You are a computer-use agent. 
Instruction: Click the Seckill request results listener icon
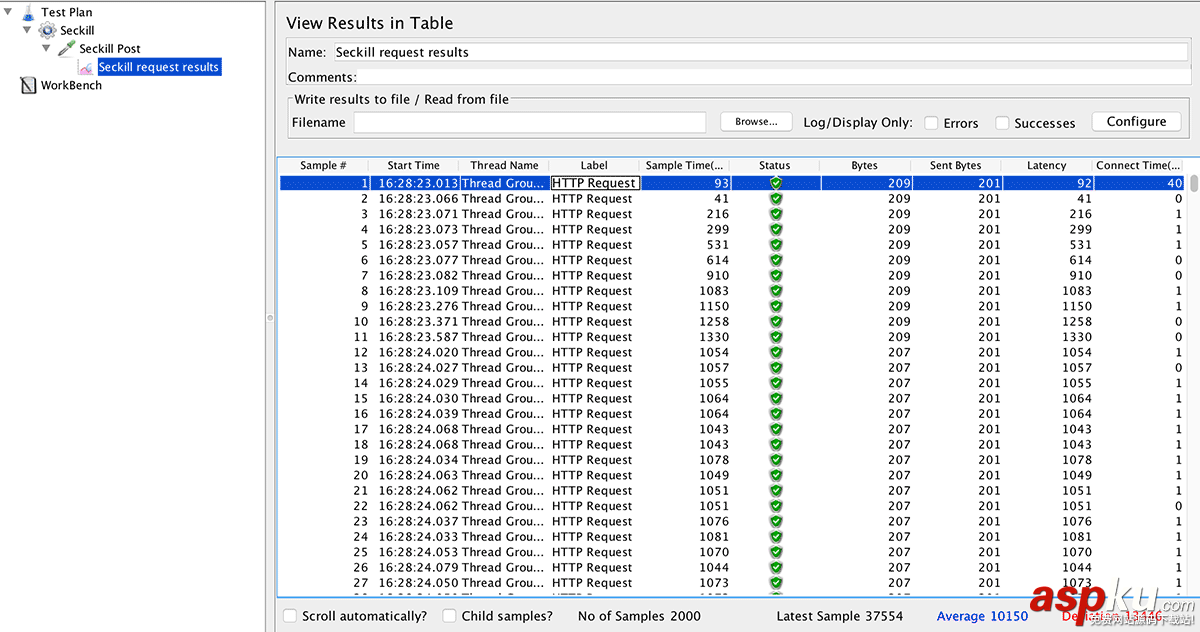pyautogui.click(x=86, y=67)
